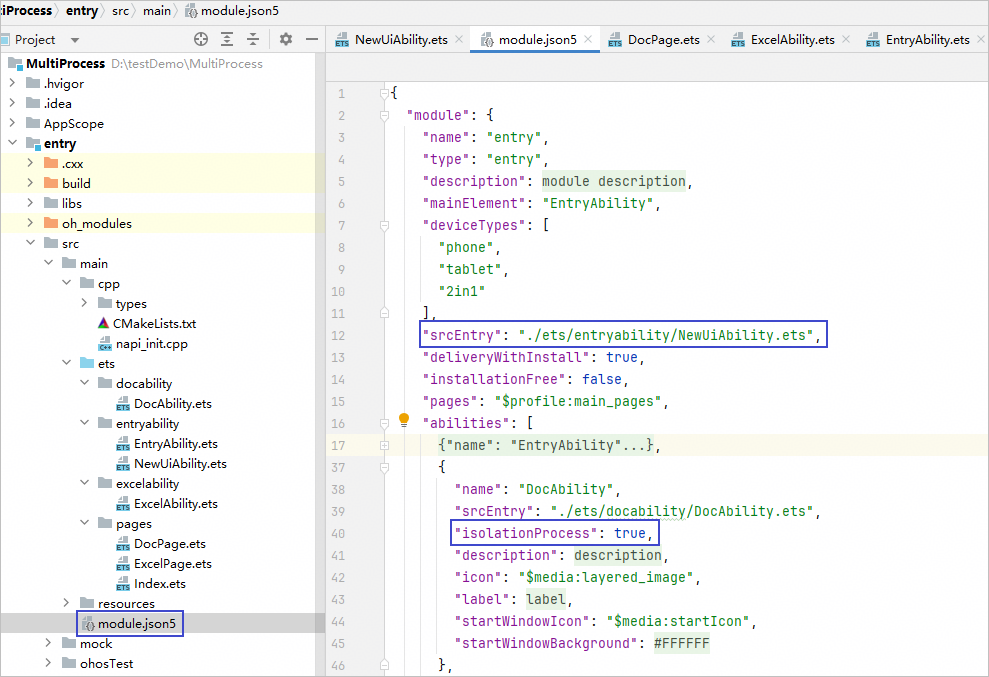
Task: Hide the Project panel with minus icon
Action: pyautogui.click(x=313, y=40)
